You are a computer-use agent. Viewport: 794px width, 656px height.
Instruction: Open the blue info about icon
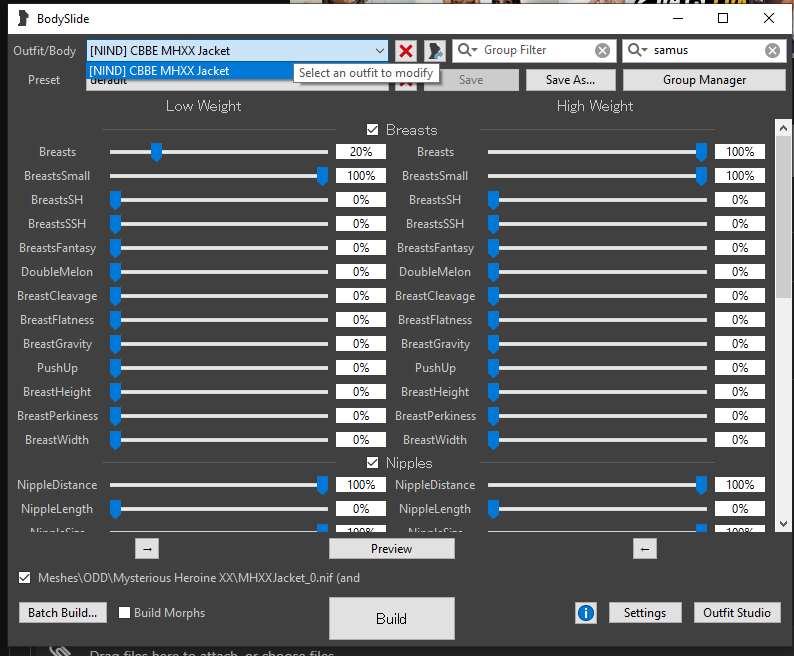click(x=586, y=613)
